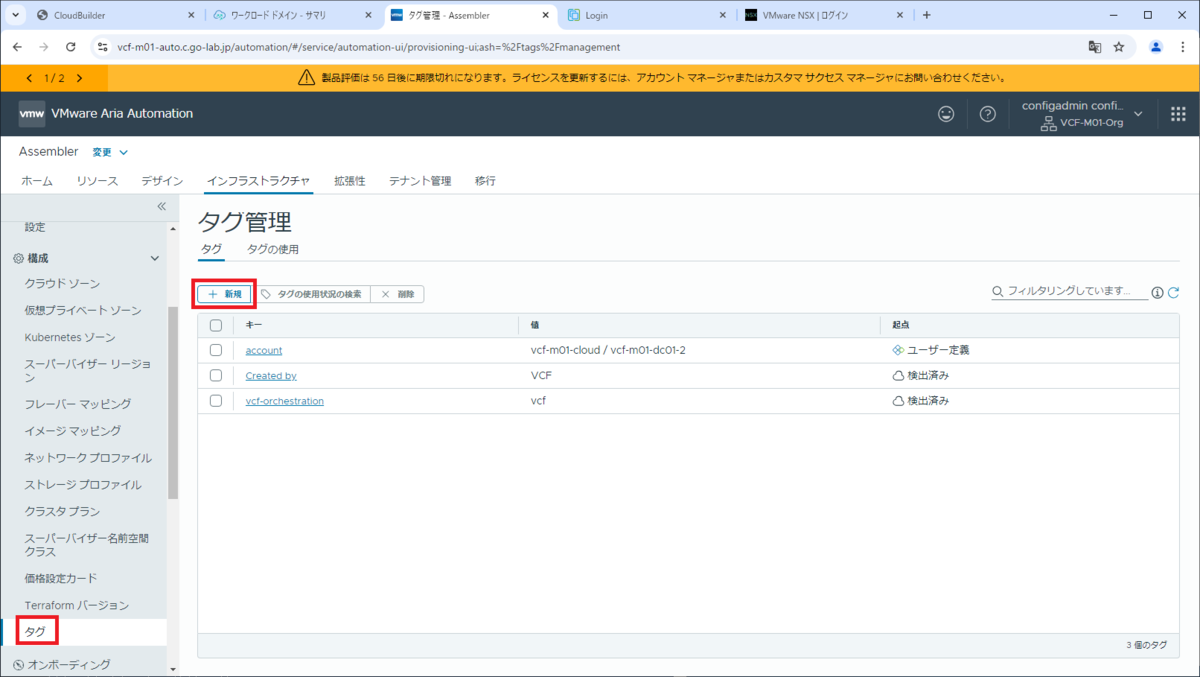Open the Chrome tab search dropdown

click(x=16, y=15)
